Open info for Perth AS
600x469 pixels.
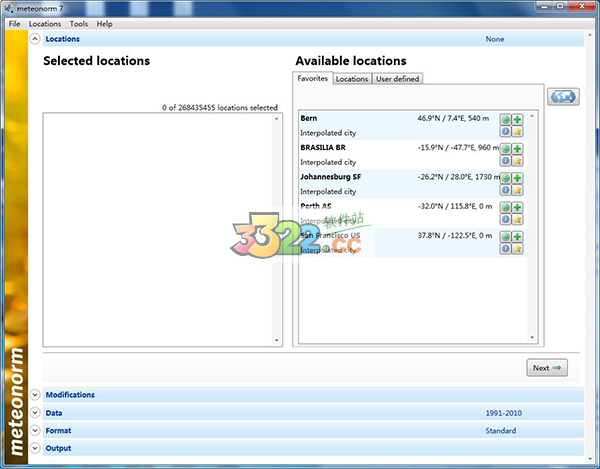505,219
